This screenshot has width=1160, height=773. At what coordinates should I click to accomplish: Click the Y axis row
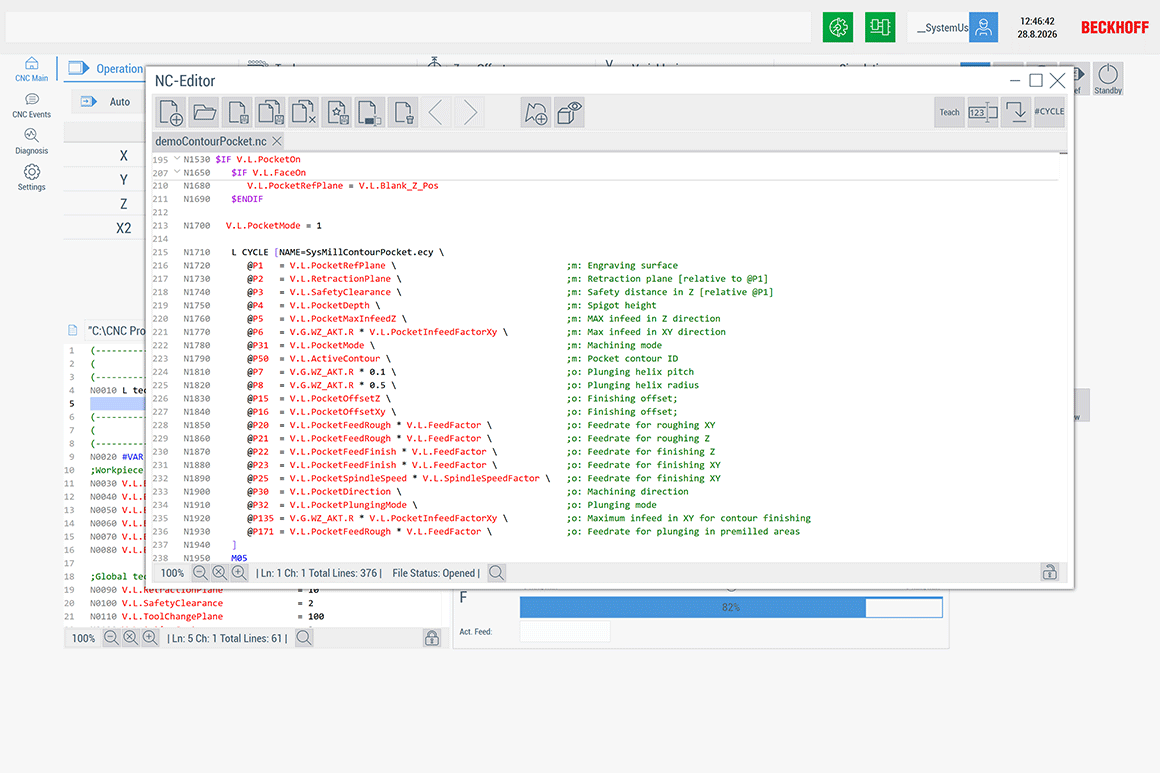pyautogui.click(x=104, y=179)
